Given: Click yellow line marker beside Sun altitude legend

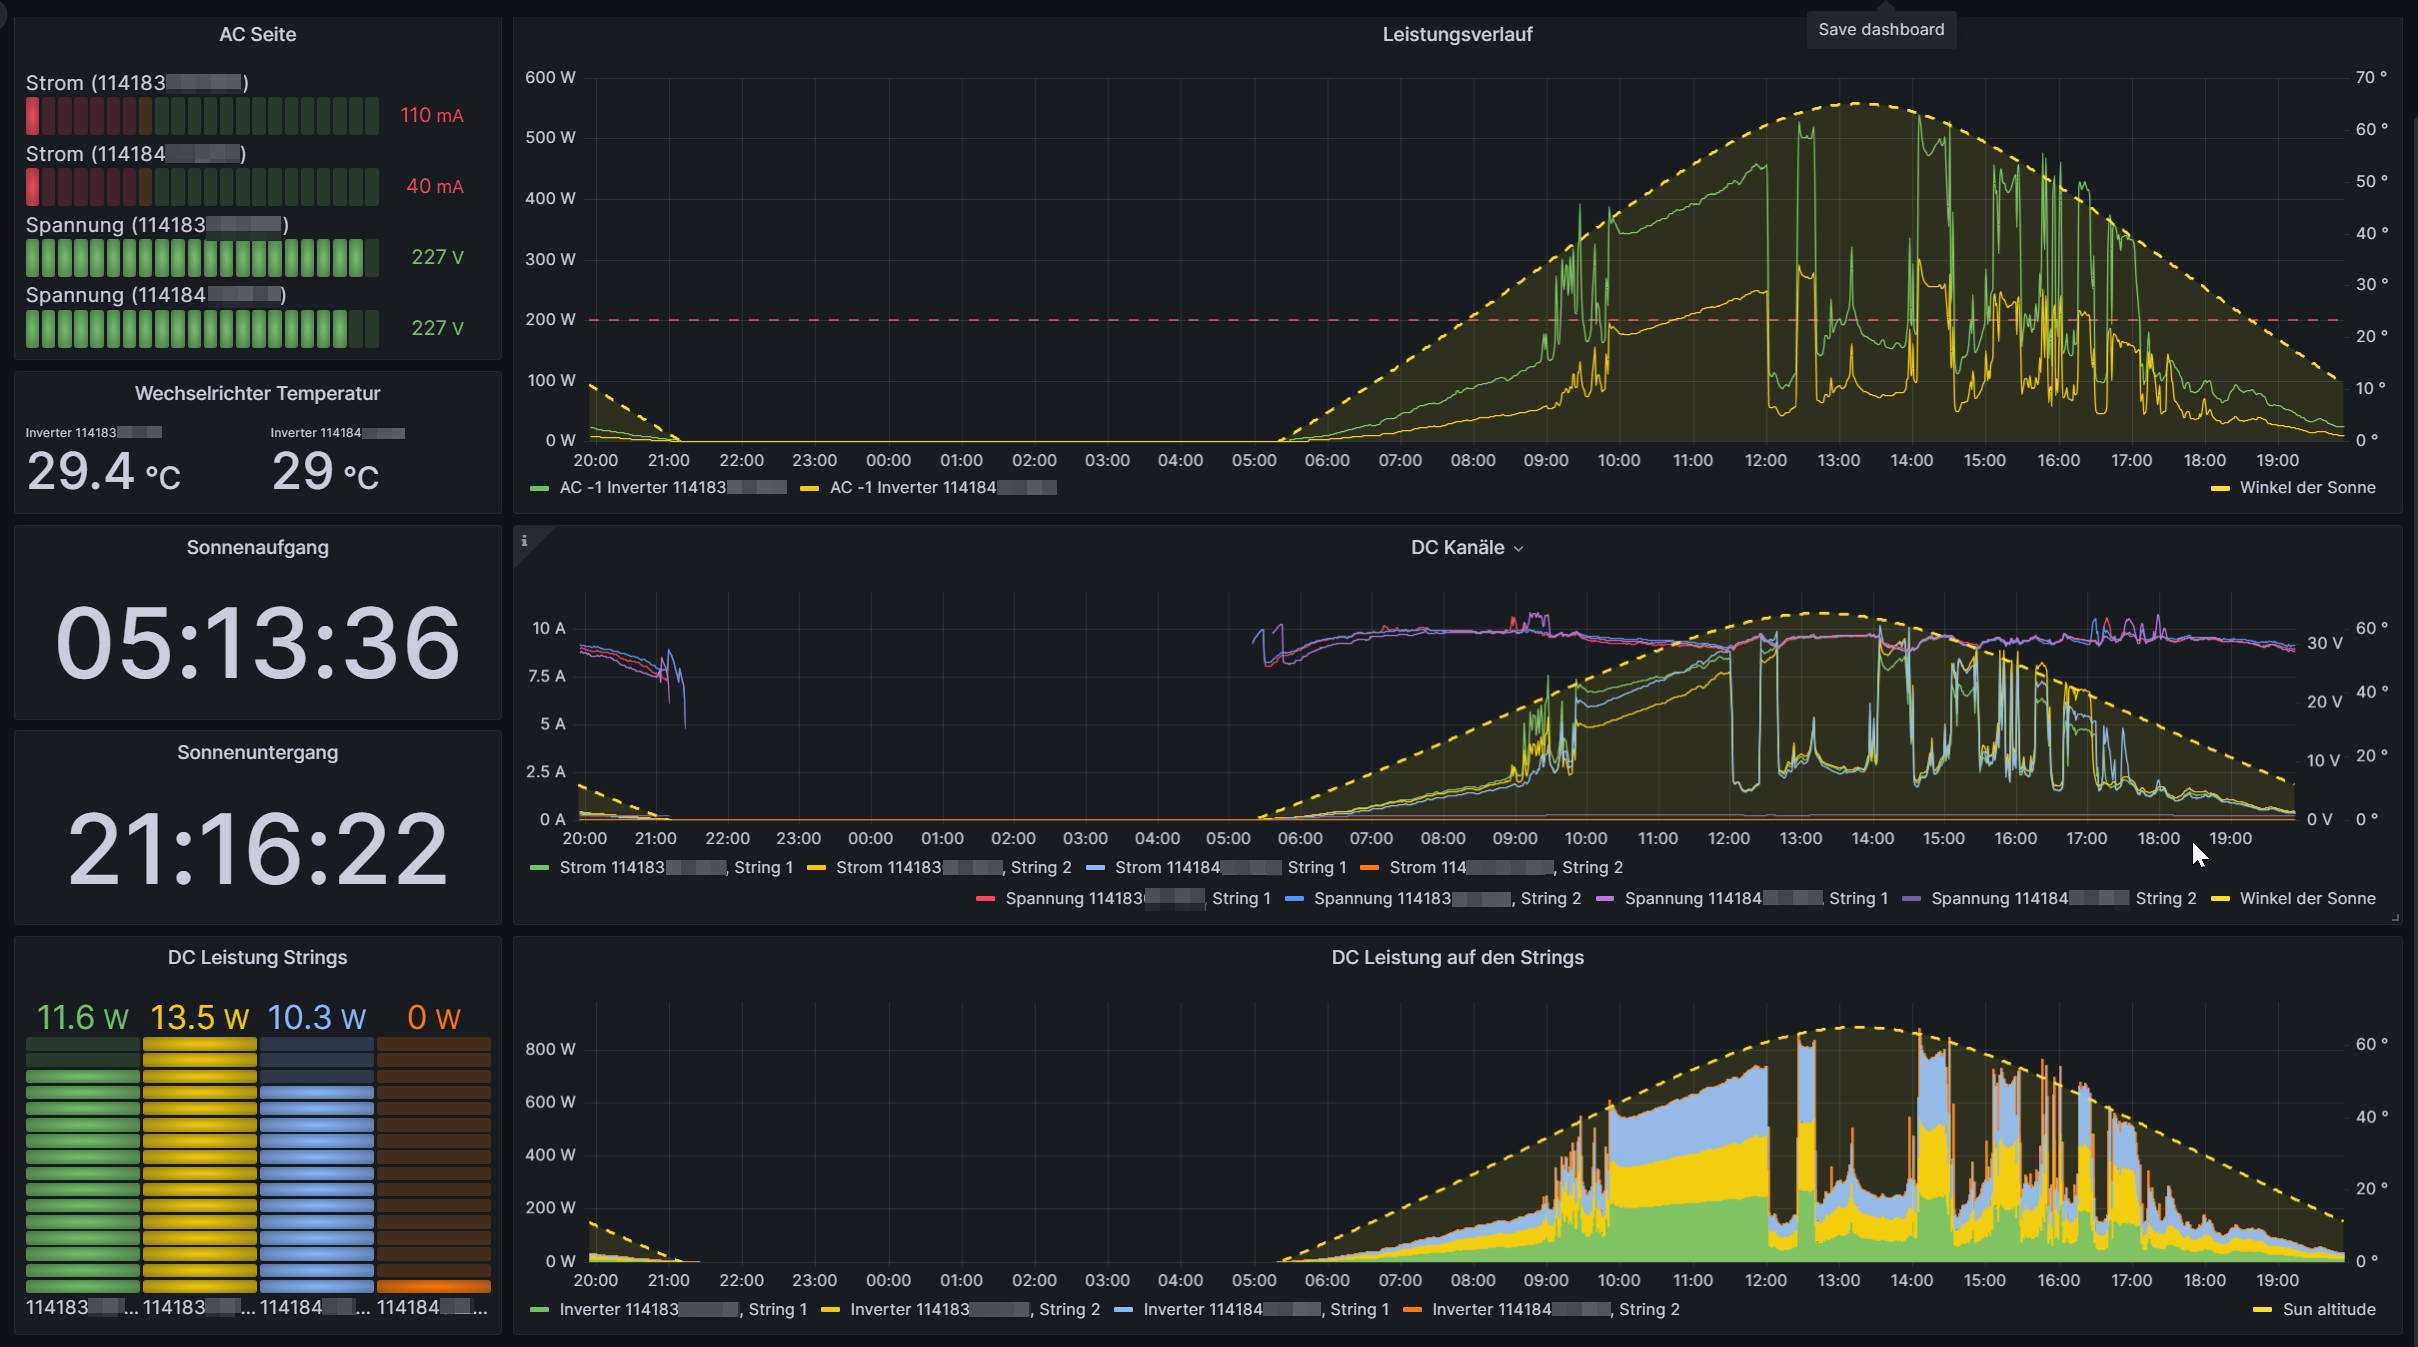Looking at the screenshot, I should pos(2262,1310).
